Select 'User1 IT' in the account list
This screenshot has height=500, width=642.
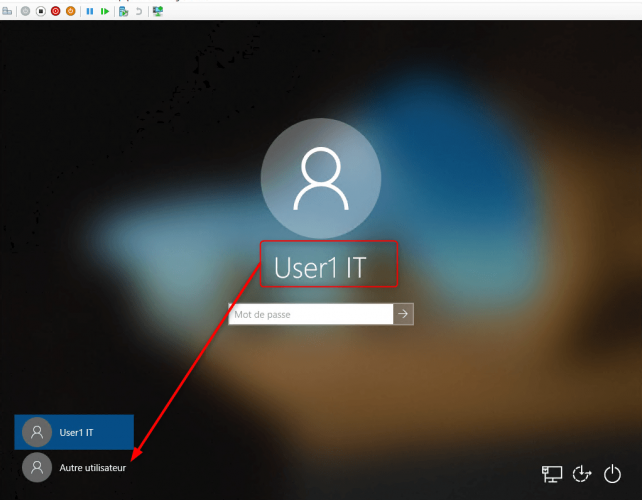[x=75, y=433]
